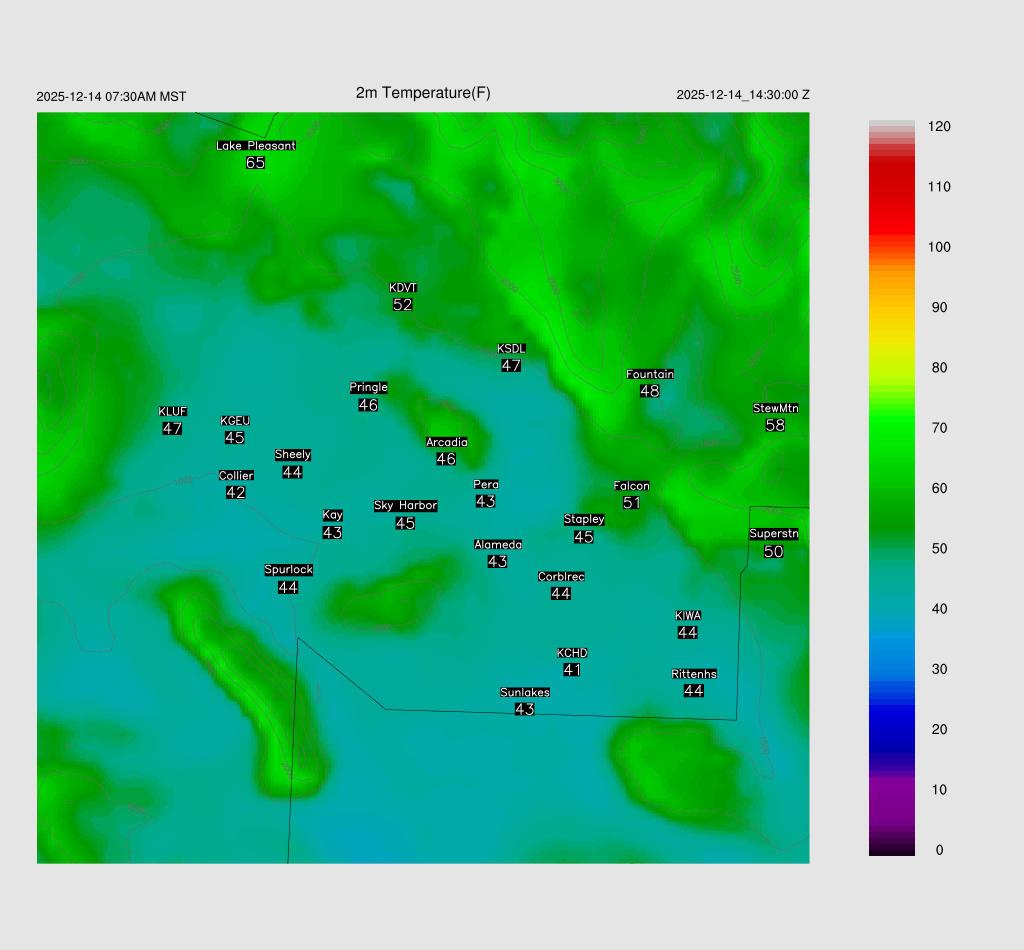Image resolution: width=1024 pixels, height=950 pixels.
Task: Select the Arcadia station label
Action: pyautogui.click(x=446, y=442)
